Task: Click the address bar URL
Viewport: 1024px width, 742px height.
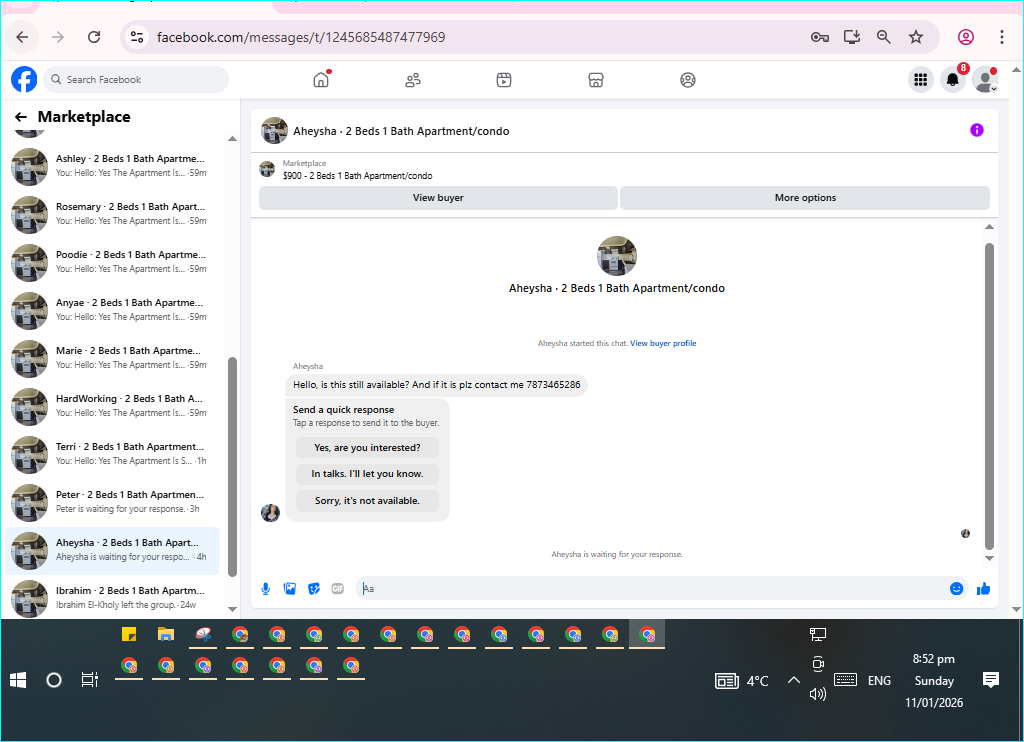Action: click(x=301, y=37)
